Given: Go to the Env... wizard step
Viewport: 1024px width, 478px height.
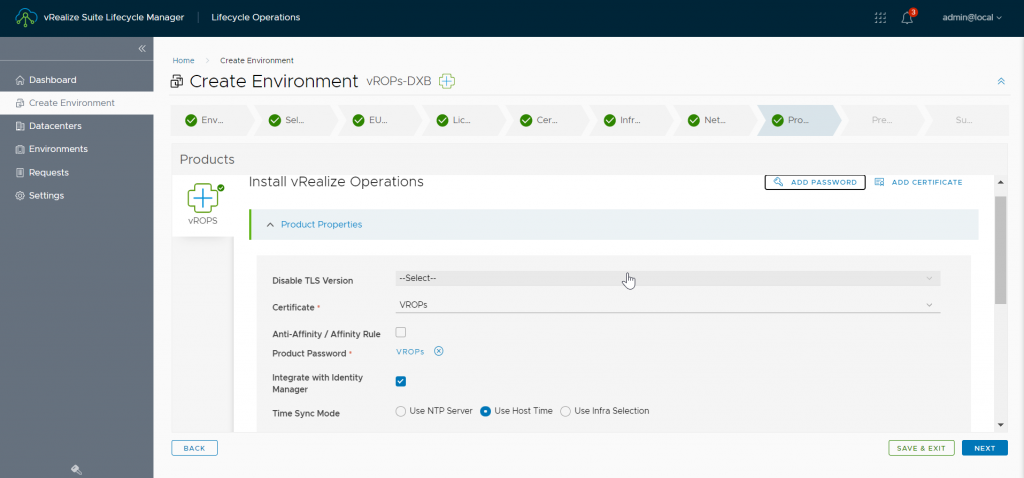Looking at the screenshot, I should tap(212, 120).
